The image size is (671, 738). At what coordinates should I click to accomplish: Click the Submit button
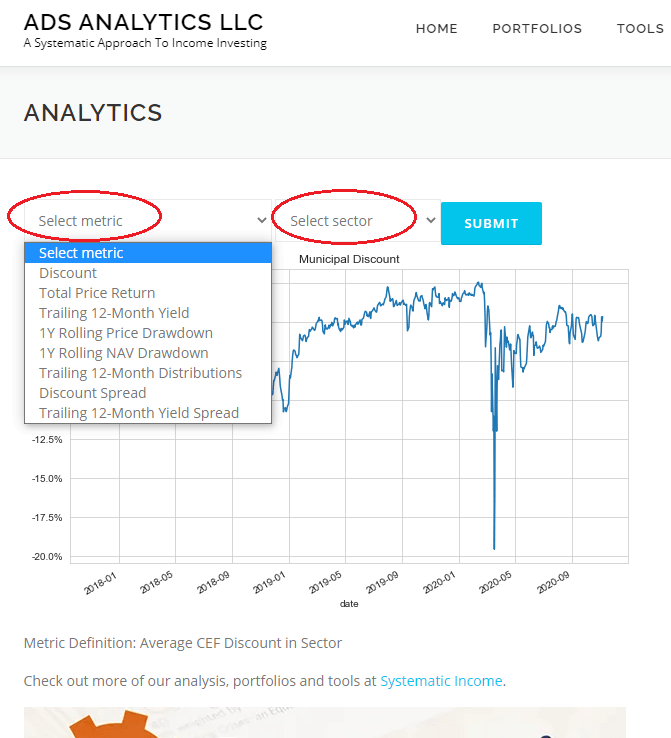[491, 223]
